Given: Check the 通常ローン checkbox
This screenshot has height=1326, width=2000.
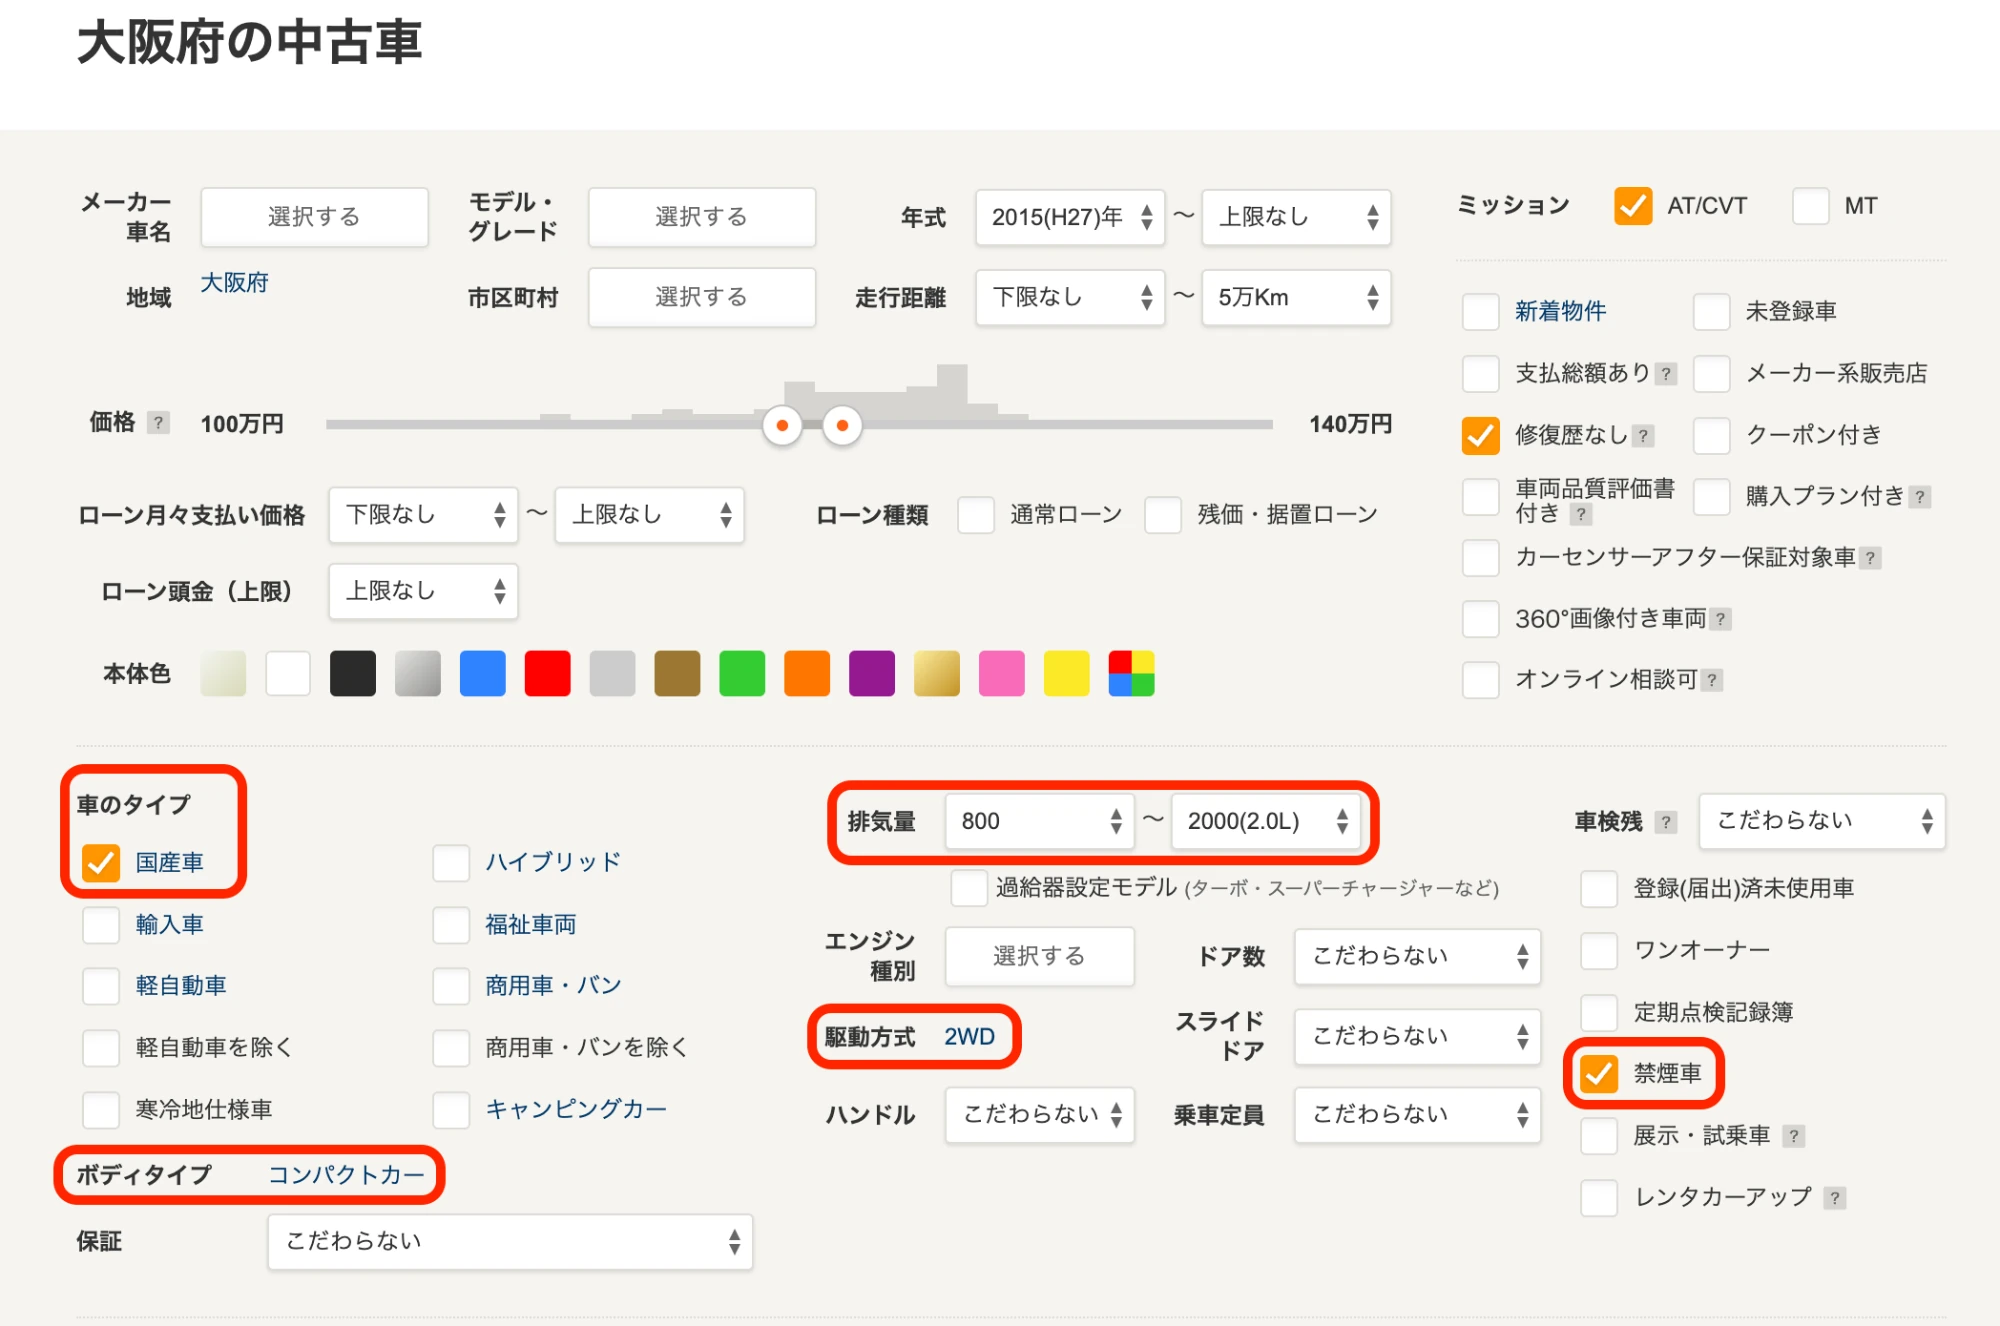Looking at the screenshot, I should [975, 515].
